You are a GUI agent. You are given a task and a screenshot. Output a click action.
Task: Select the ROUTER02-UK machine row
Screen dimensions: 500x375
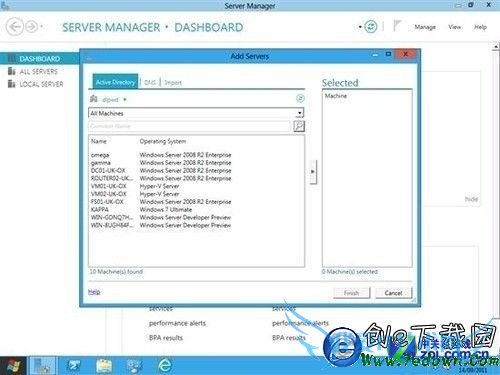coord(196,178)
